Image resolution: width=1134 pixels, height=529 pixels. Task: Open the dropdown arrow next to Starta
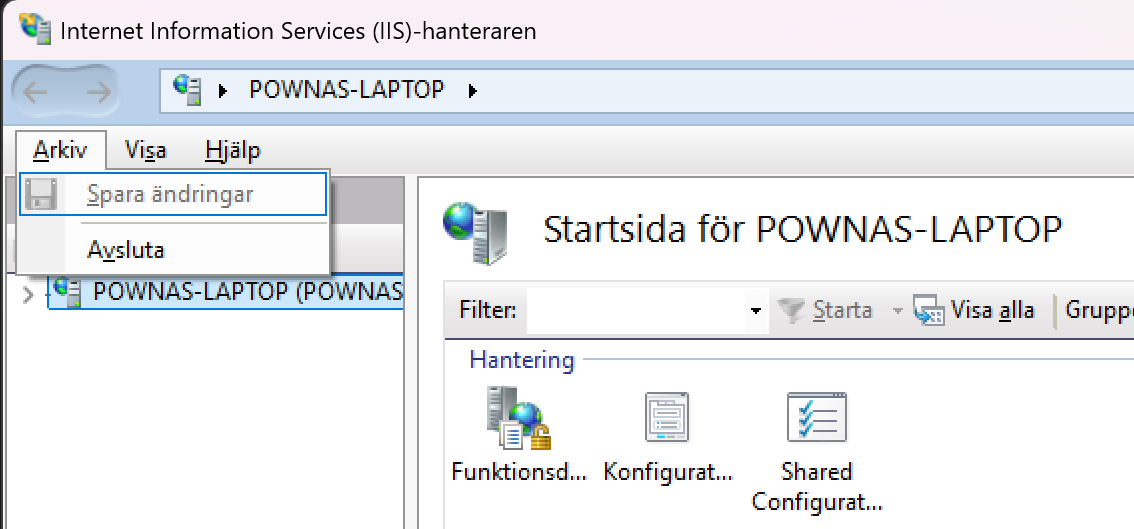pos(897,311)
